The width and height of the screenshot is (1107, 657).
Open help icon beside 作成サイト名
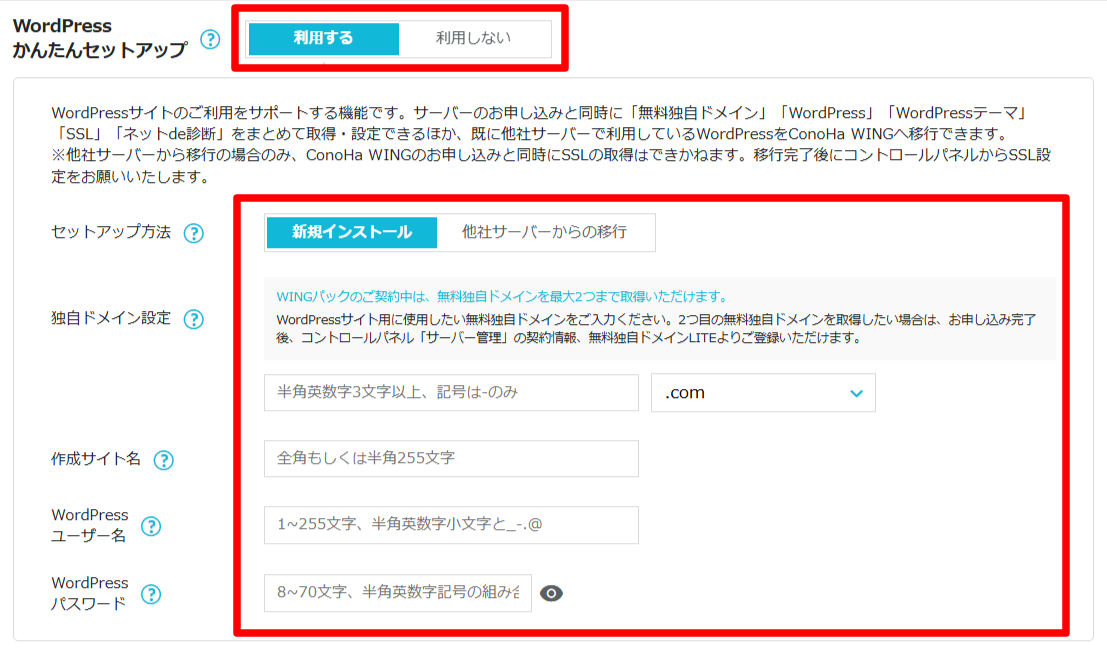[x=164, y=460]
